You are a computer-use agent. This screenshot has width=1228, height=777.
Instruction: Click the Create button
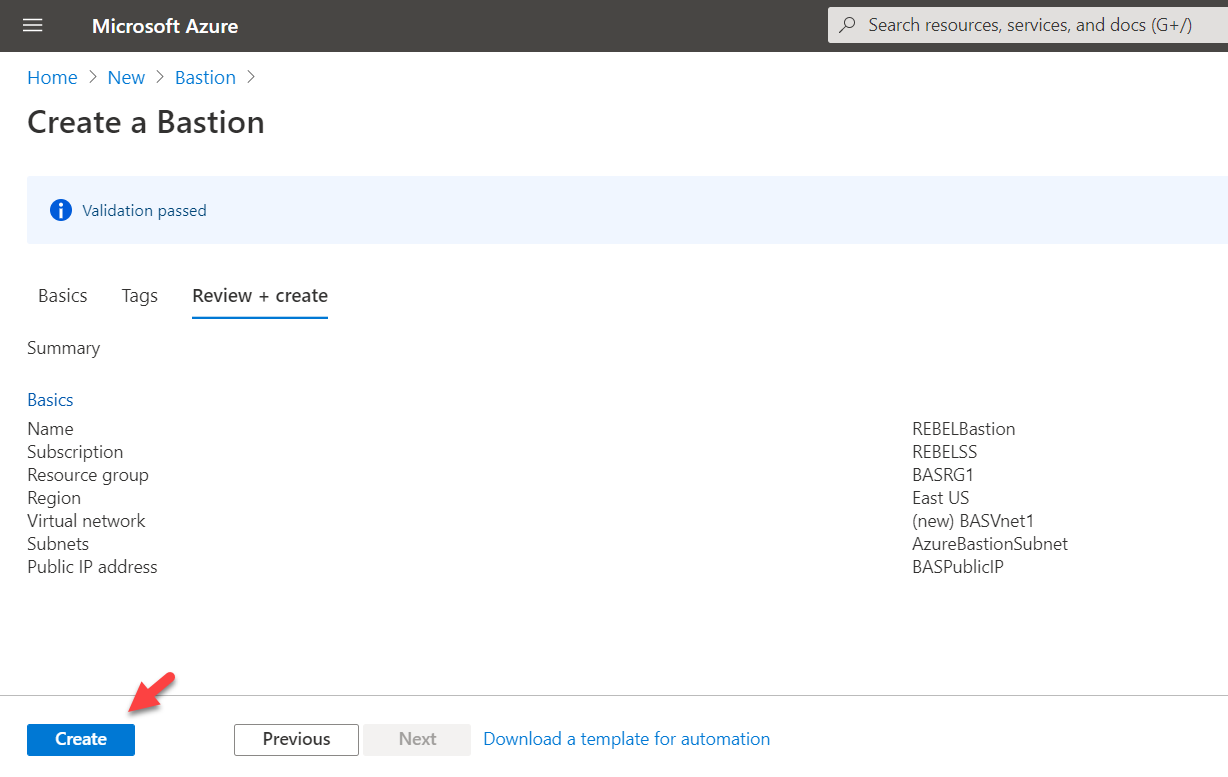(81, 739)
